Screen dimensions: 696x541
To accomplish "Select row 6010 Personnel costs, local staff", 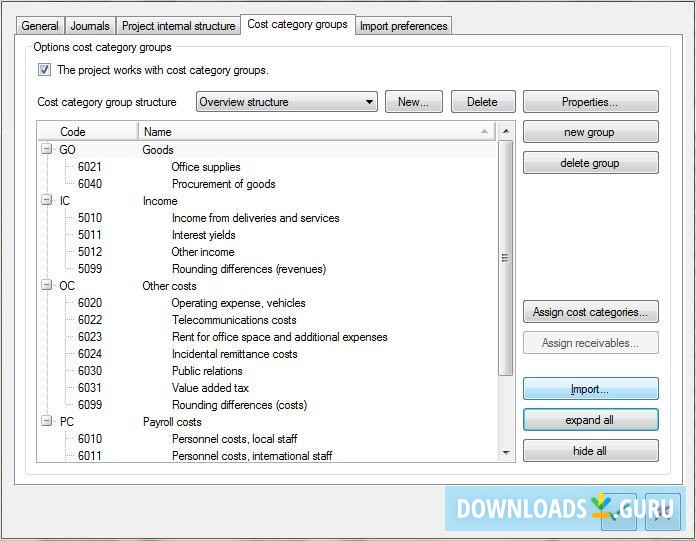I will tap(266, 438).
